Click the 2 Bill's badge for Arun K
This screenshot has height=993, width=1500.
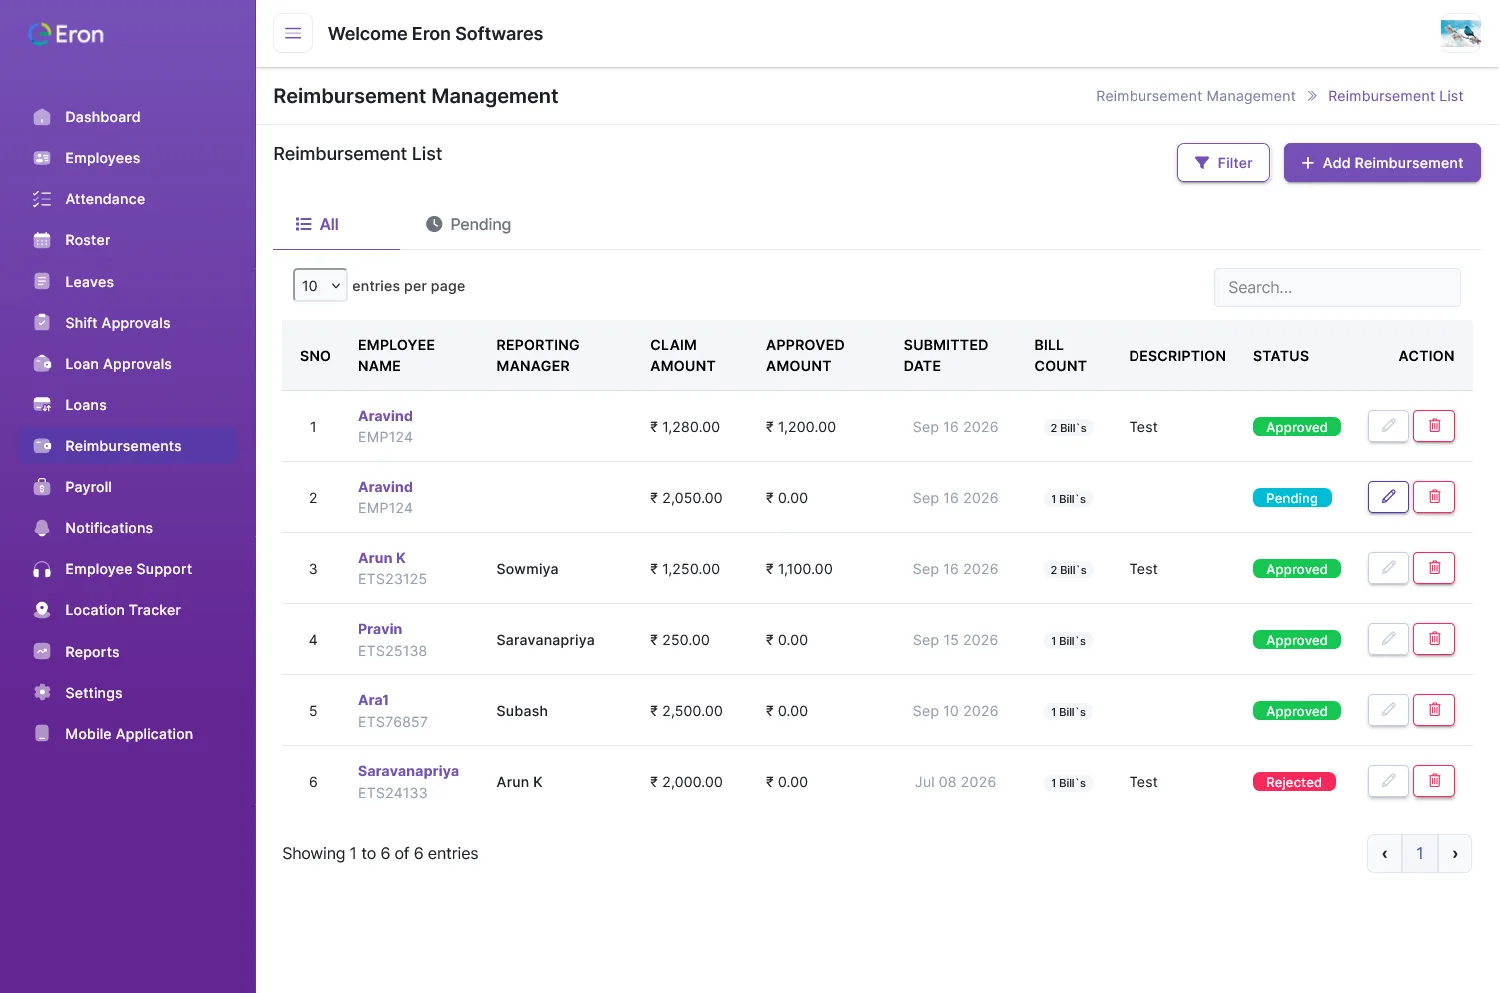[1068, 570]
